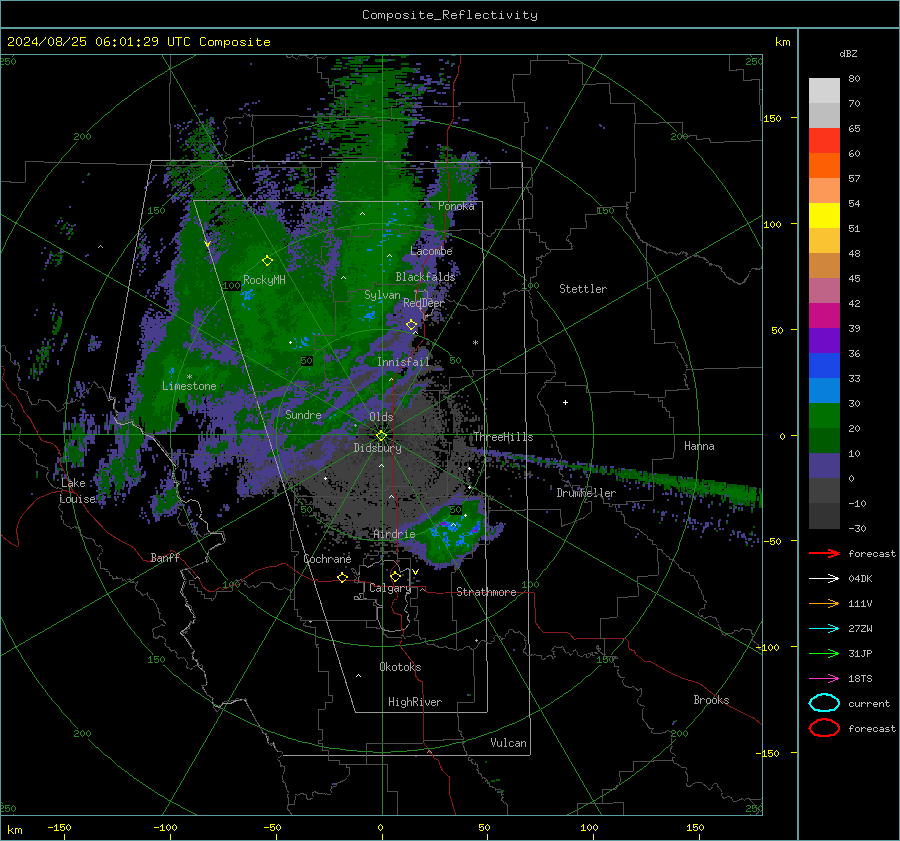This screenshot has width=900, height=841.
Task: Click the yellow 54 dBZ color swatch
Action: pos(824,215)
